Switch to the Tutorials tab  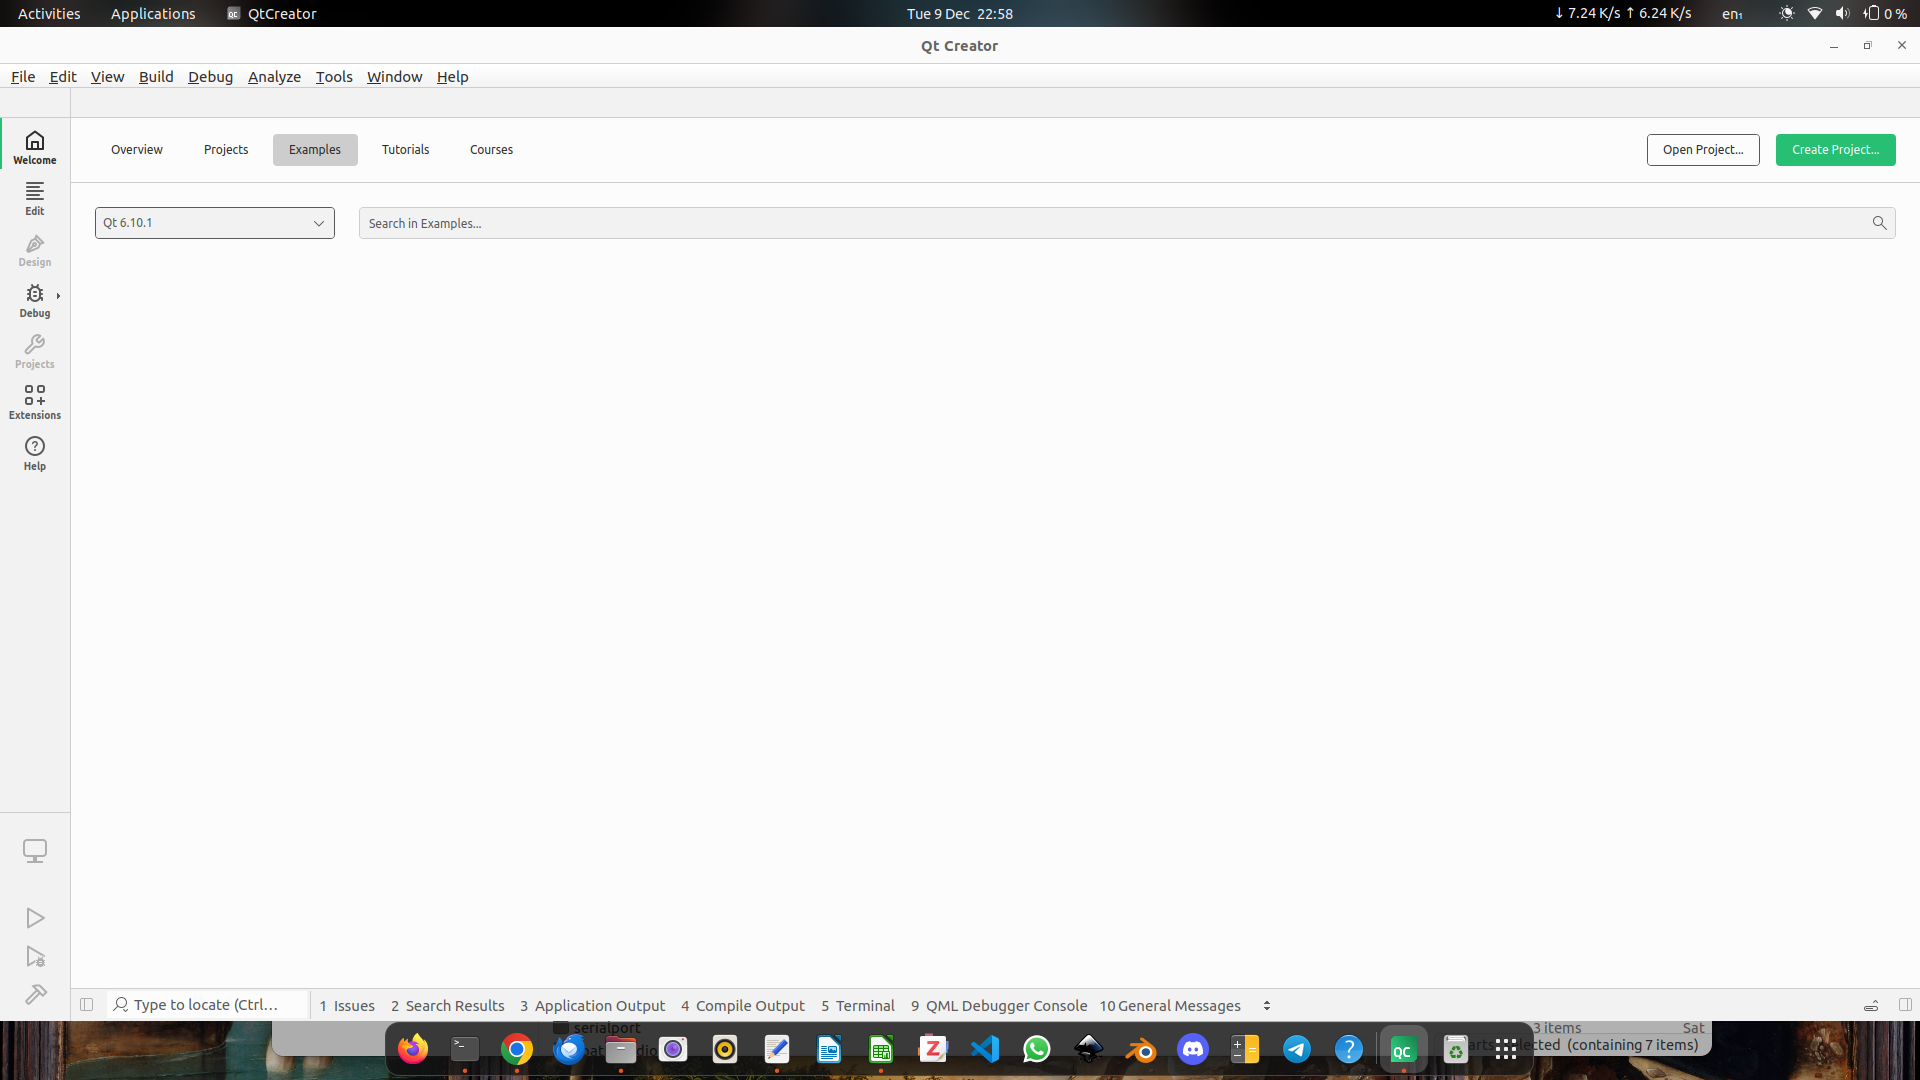tap(405, 150)
